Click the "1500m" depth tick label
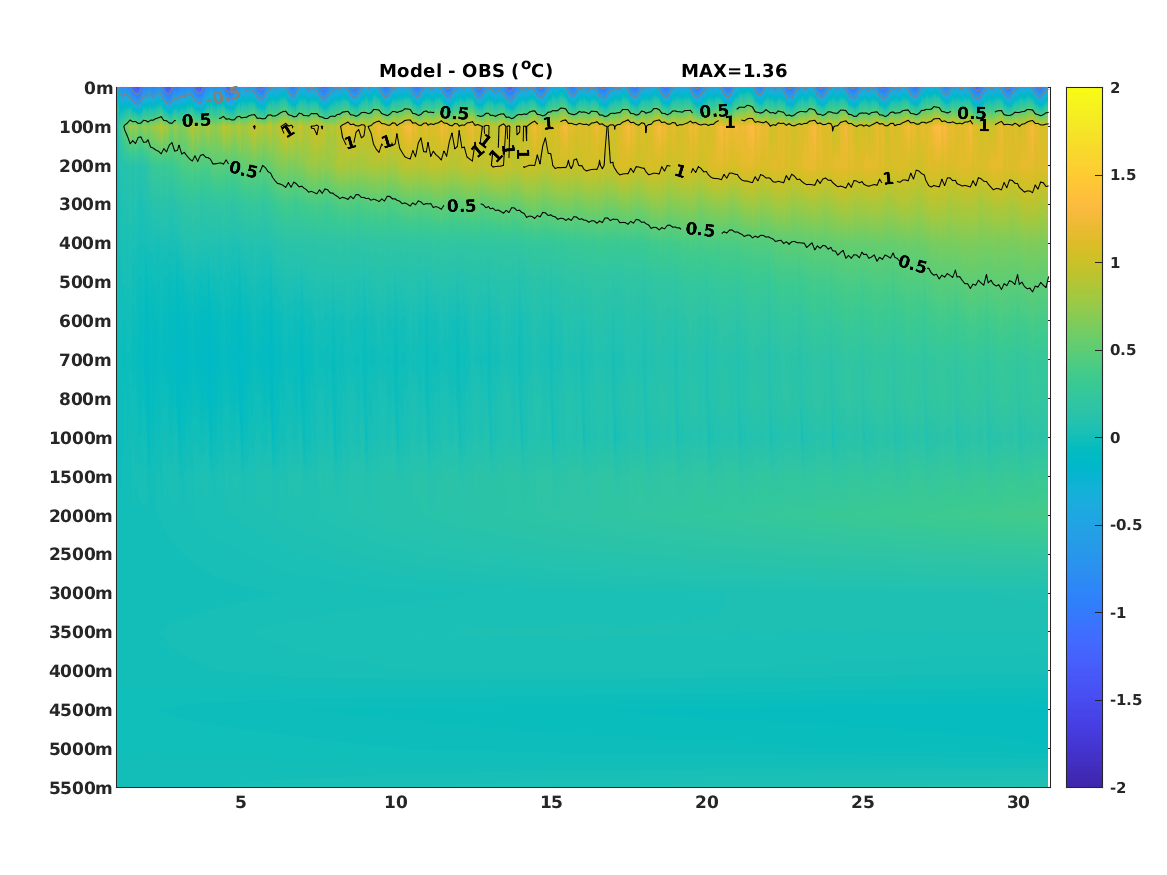Image resolution: width=1167 pixels, height=875 pixels. (x=81, y=477)
